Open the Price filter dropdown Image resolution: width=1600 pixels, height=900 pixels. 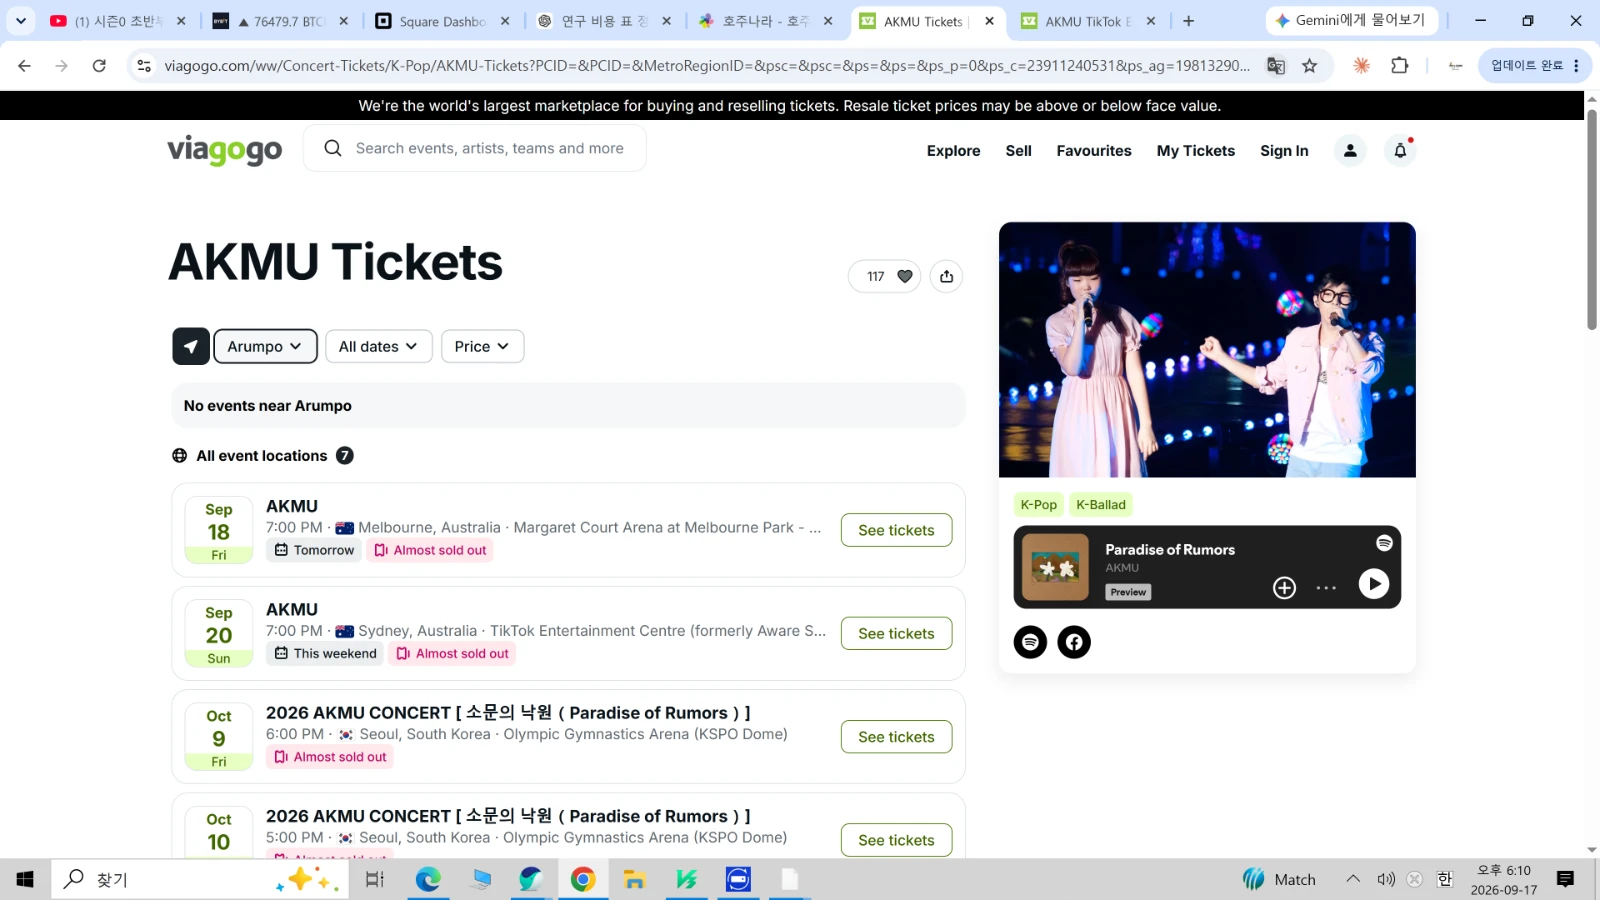point(482,346)
